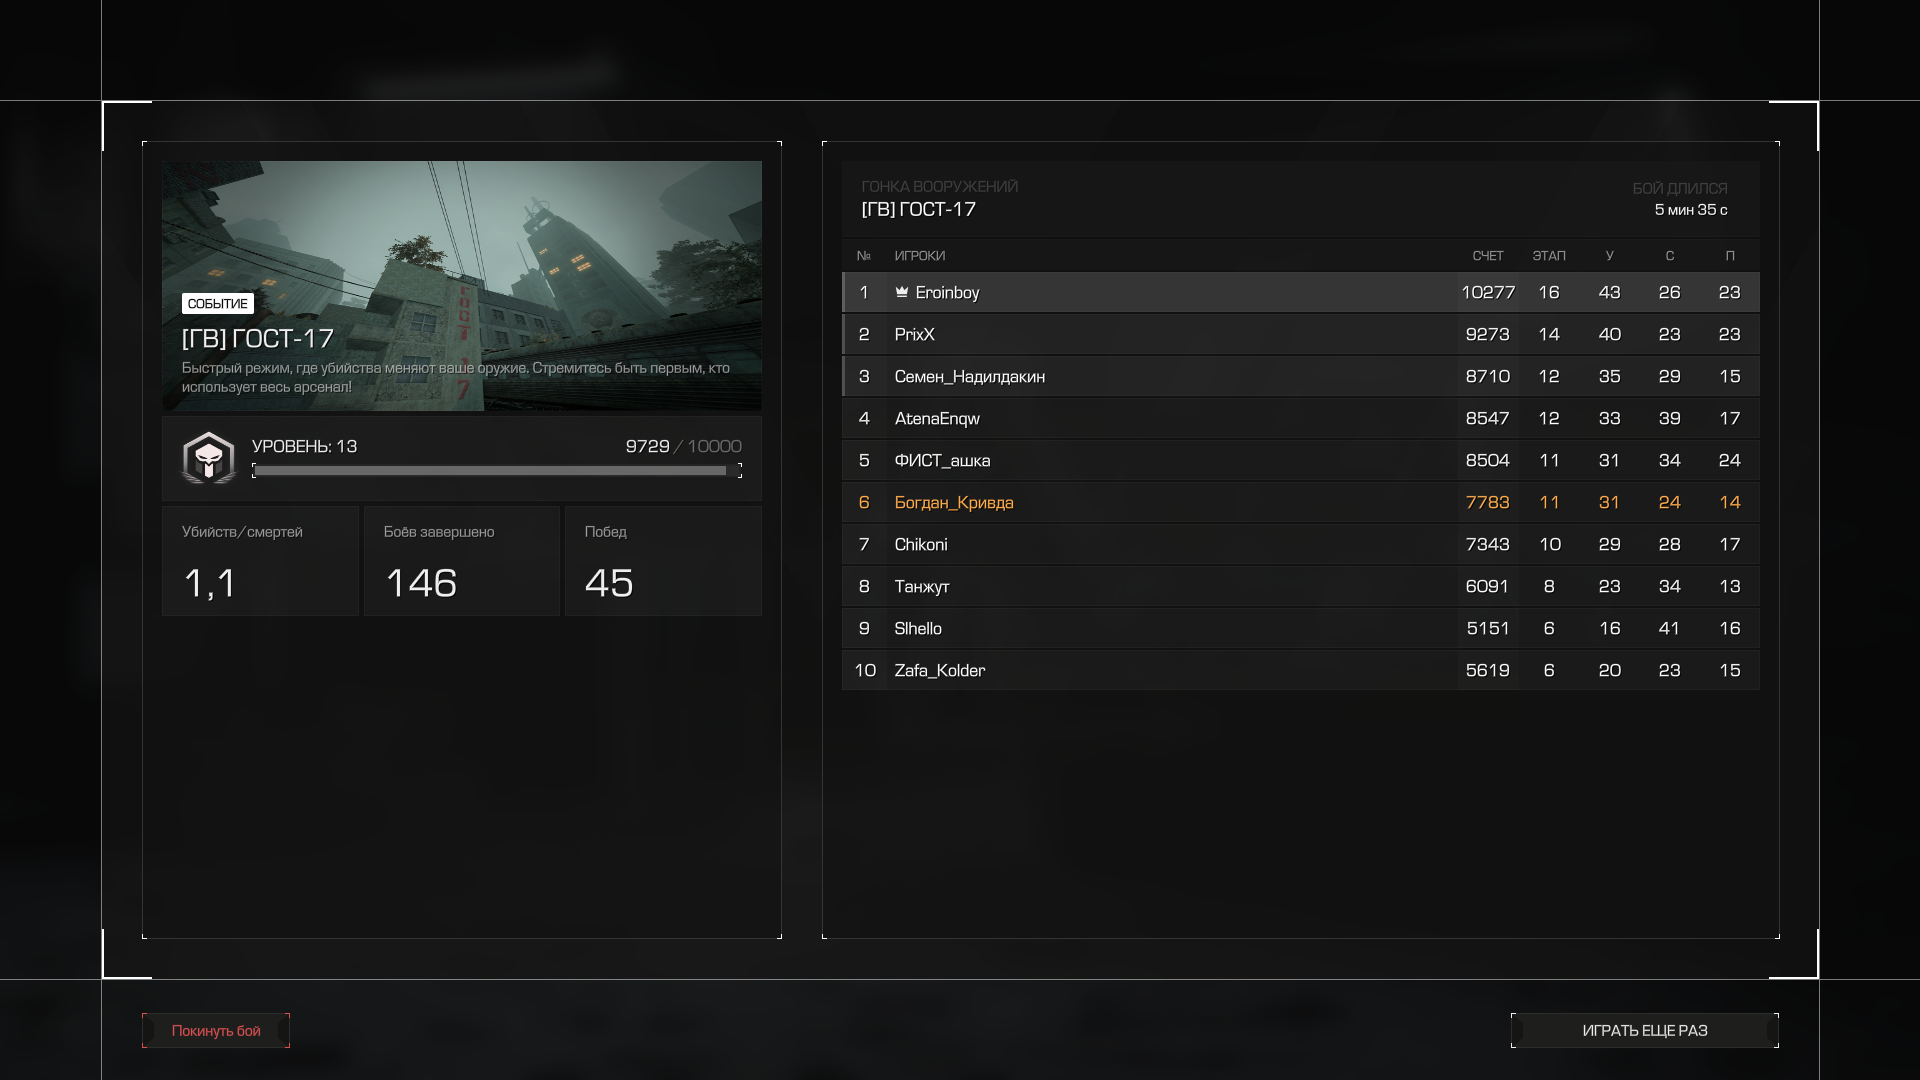Click score 10277 of Eroinboy

click(x=1488, y=292)
